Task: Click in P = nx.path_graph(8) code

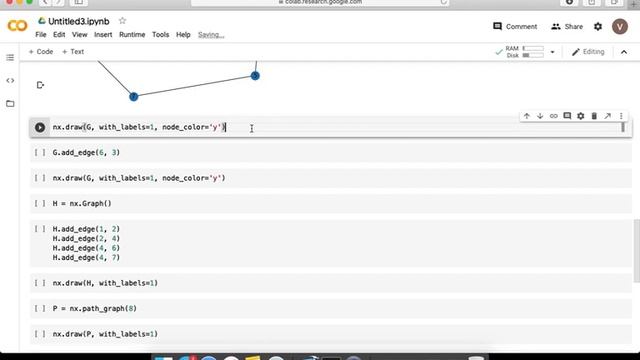Action: [94, 308]
